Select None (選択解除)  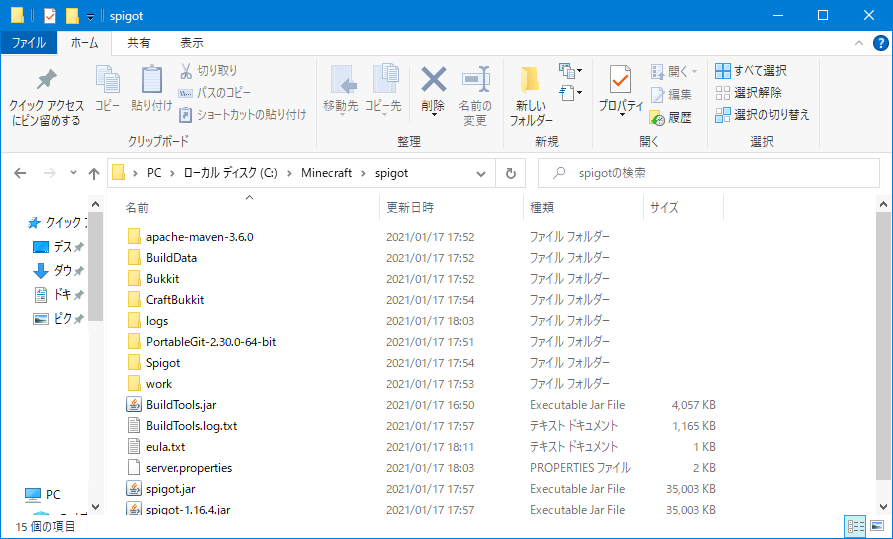748,92
